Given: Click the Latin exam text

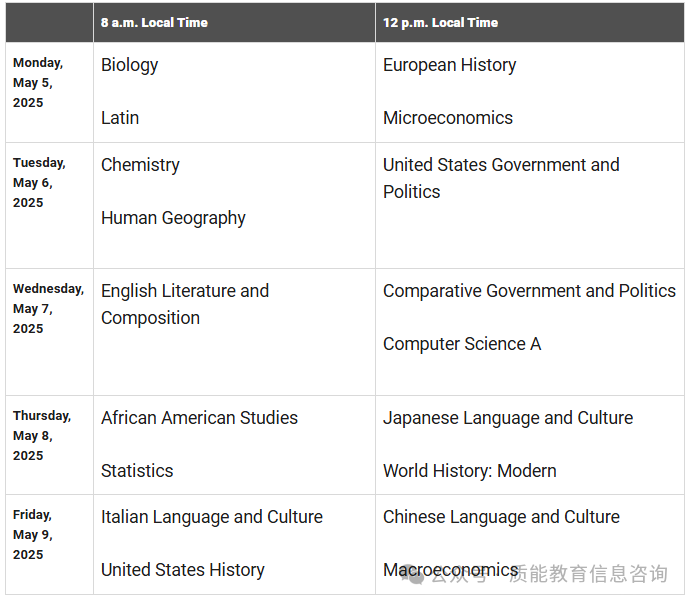Looking at the screenshot, I should [120, 118].
